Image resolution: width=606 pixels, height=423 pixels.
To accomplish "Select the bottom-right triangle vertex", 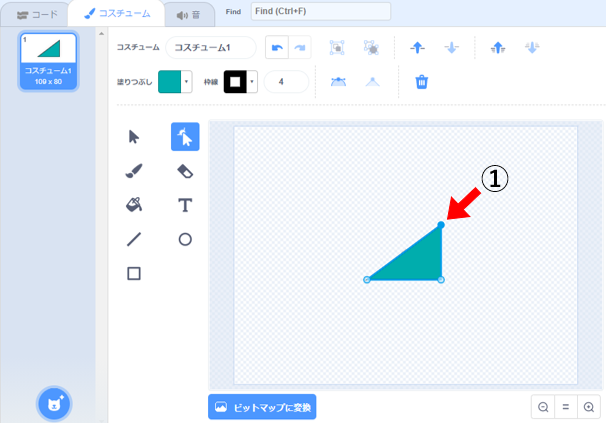I will (x=441, y=280).
